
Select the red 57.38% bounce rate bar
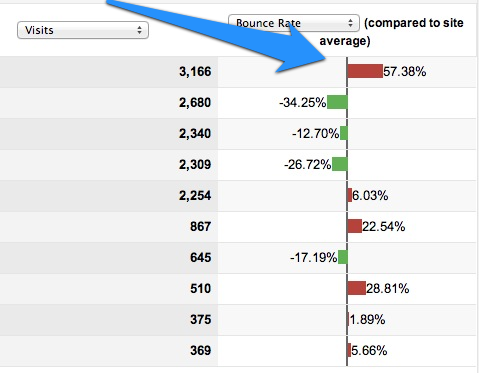pyautogui.click(x=365, y=71)
